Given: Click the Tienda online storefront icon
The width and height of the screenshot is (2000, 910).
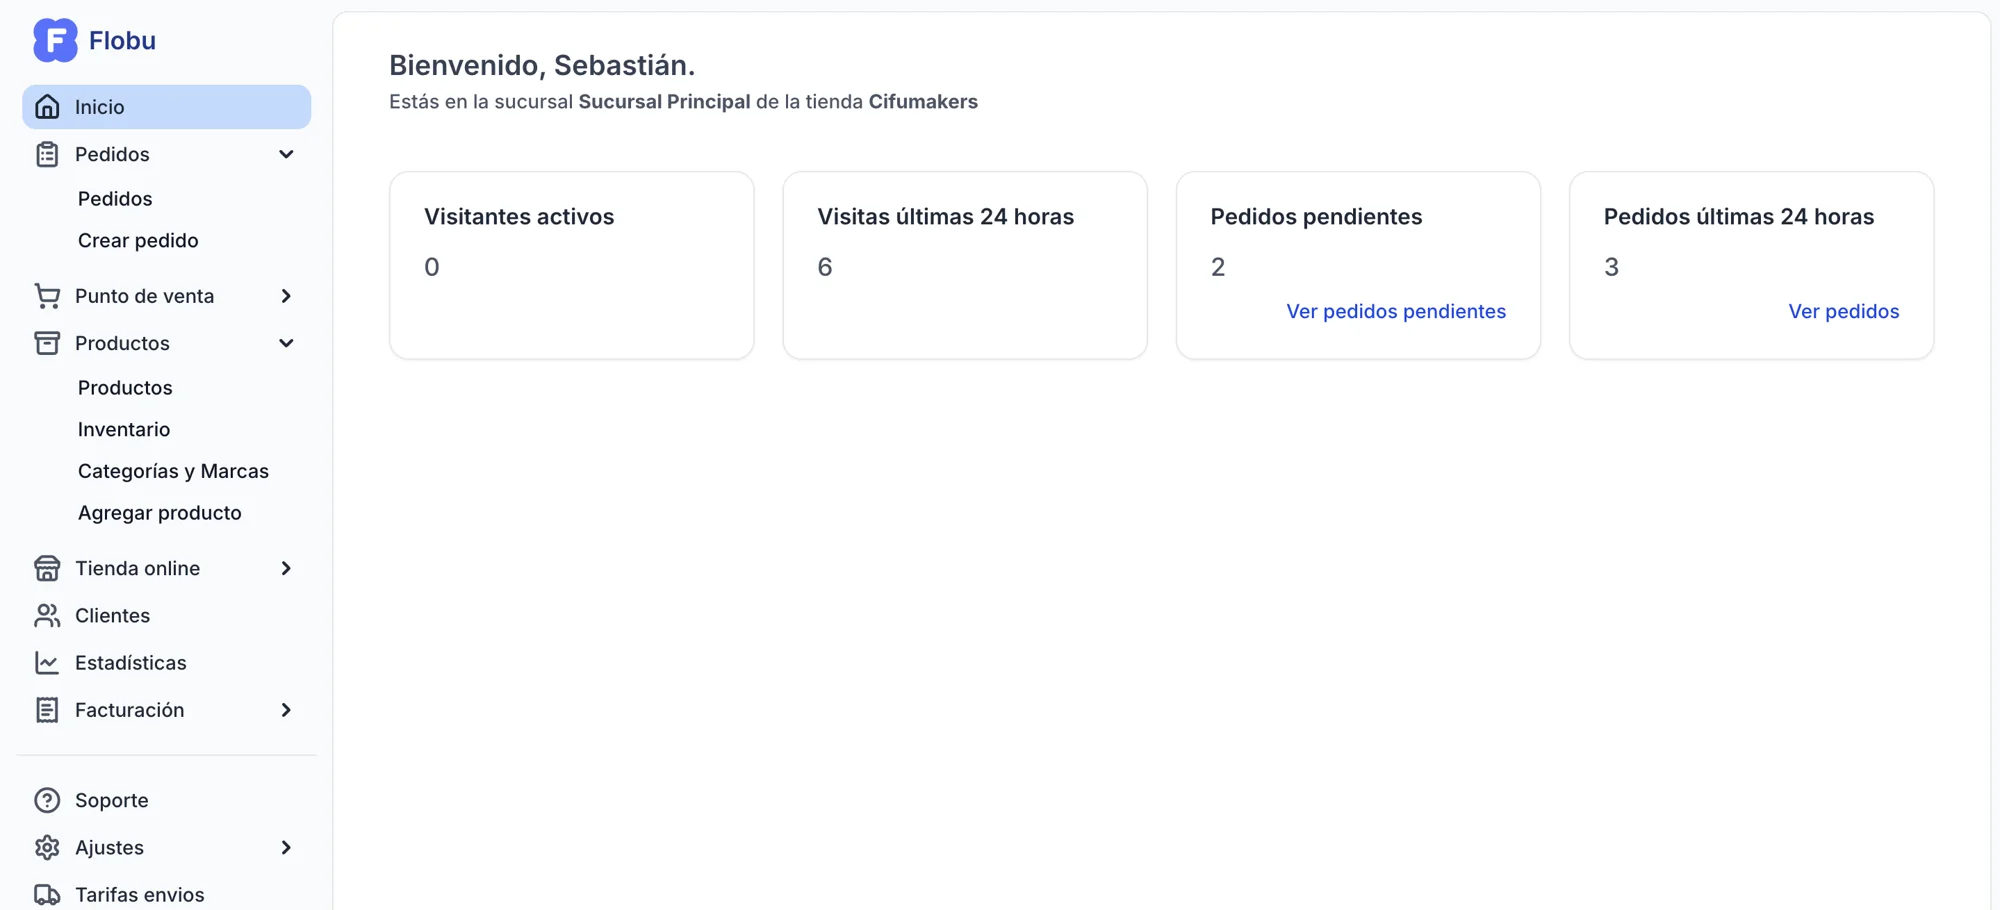Looking at the screenshot, I should pos(47,568).
